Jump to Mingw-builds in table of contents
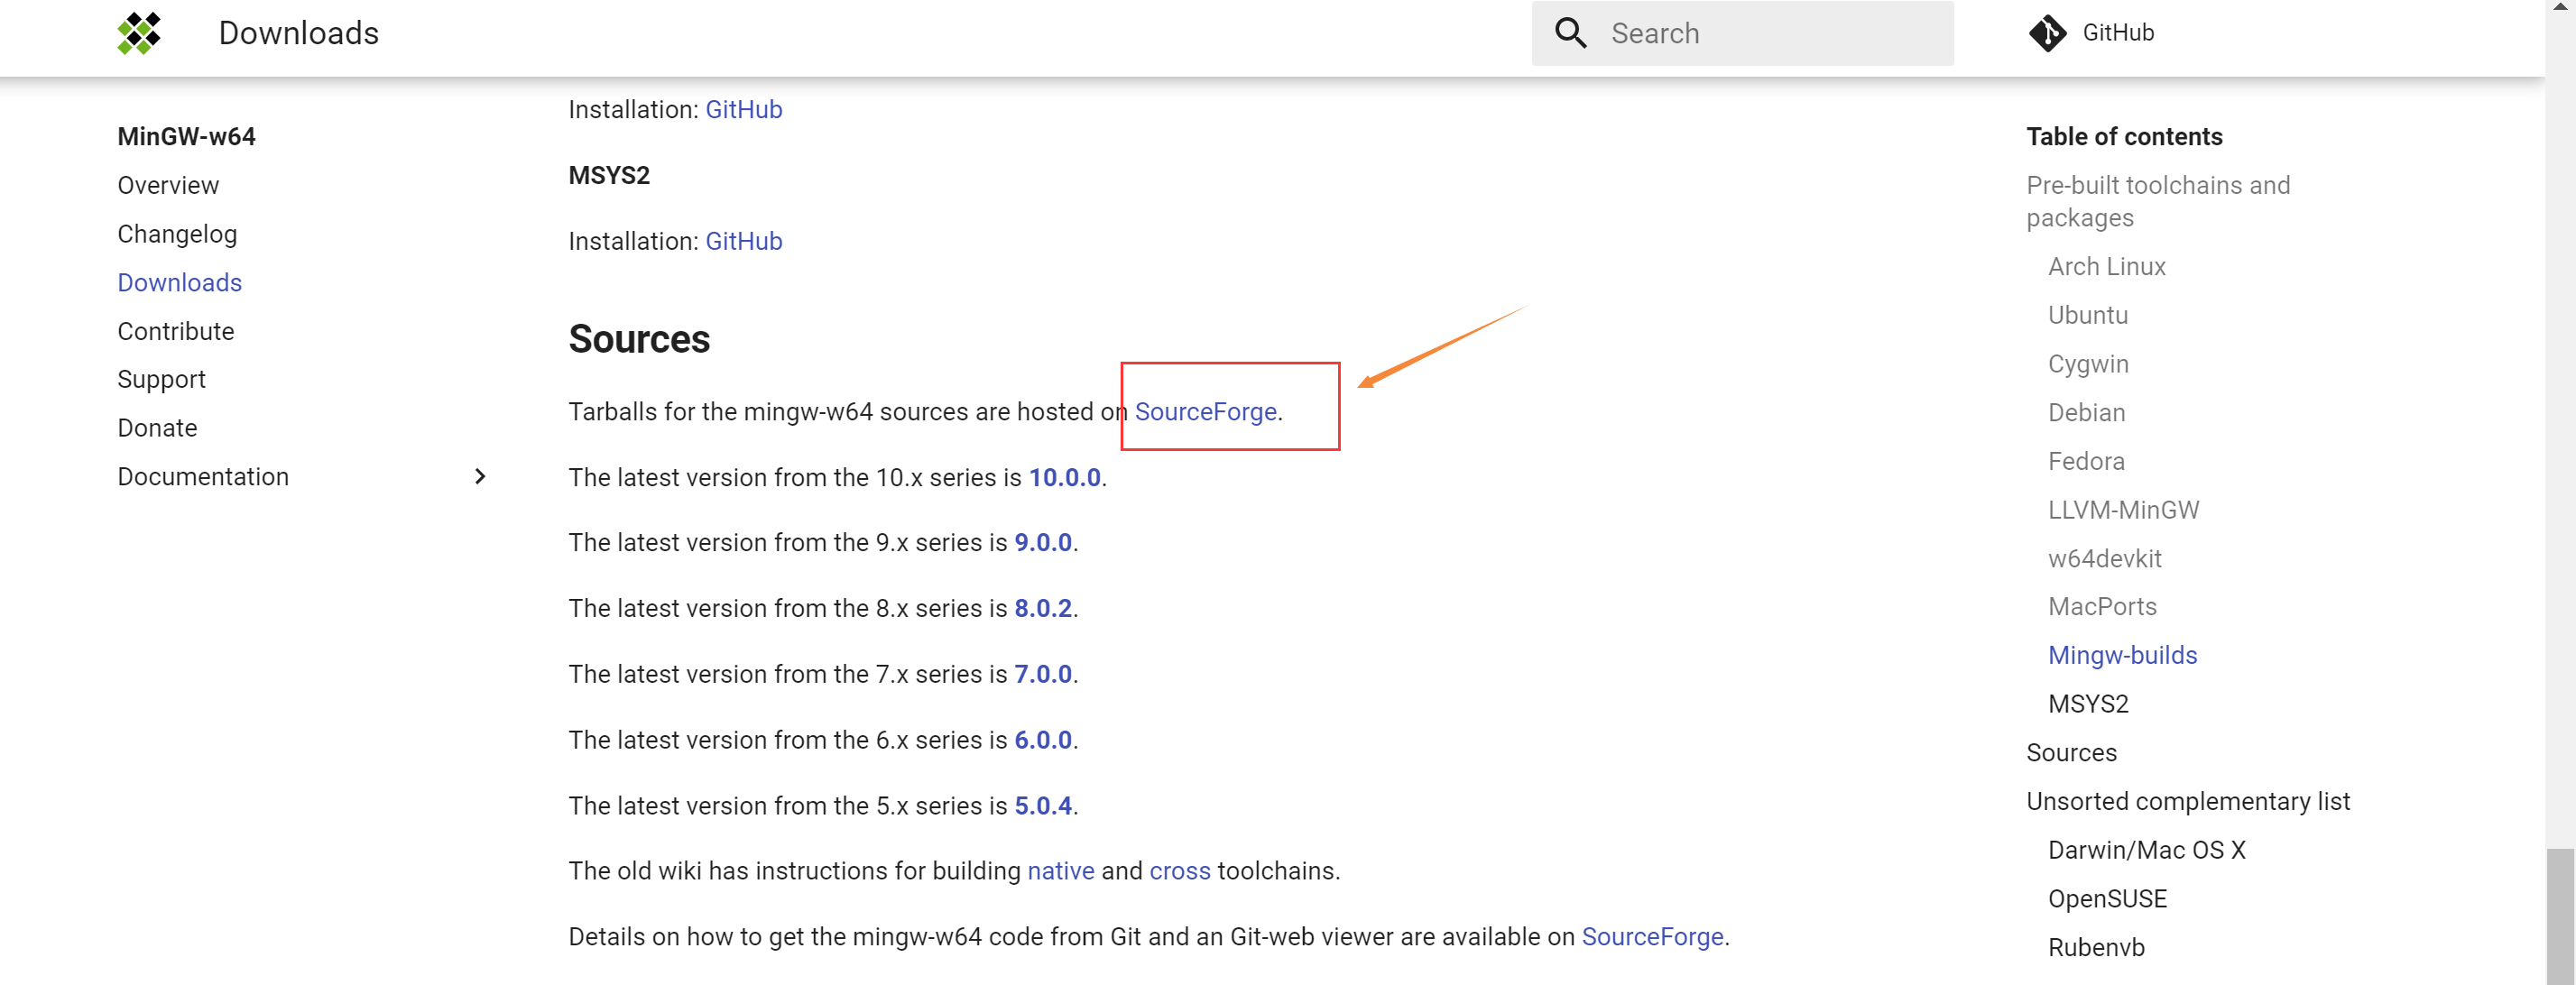The width and height of the screenshot is (2576, 985). (2122, 655)
